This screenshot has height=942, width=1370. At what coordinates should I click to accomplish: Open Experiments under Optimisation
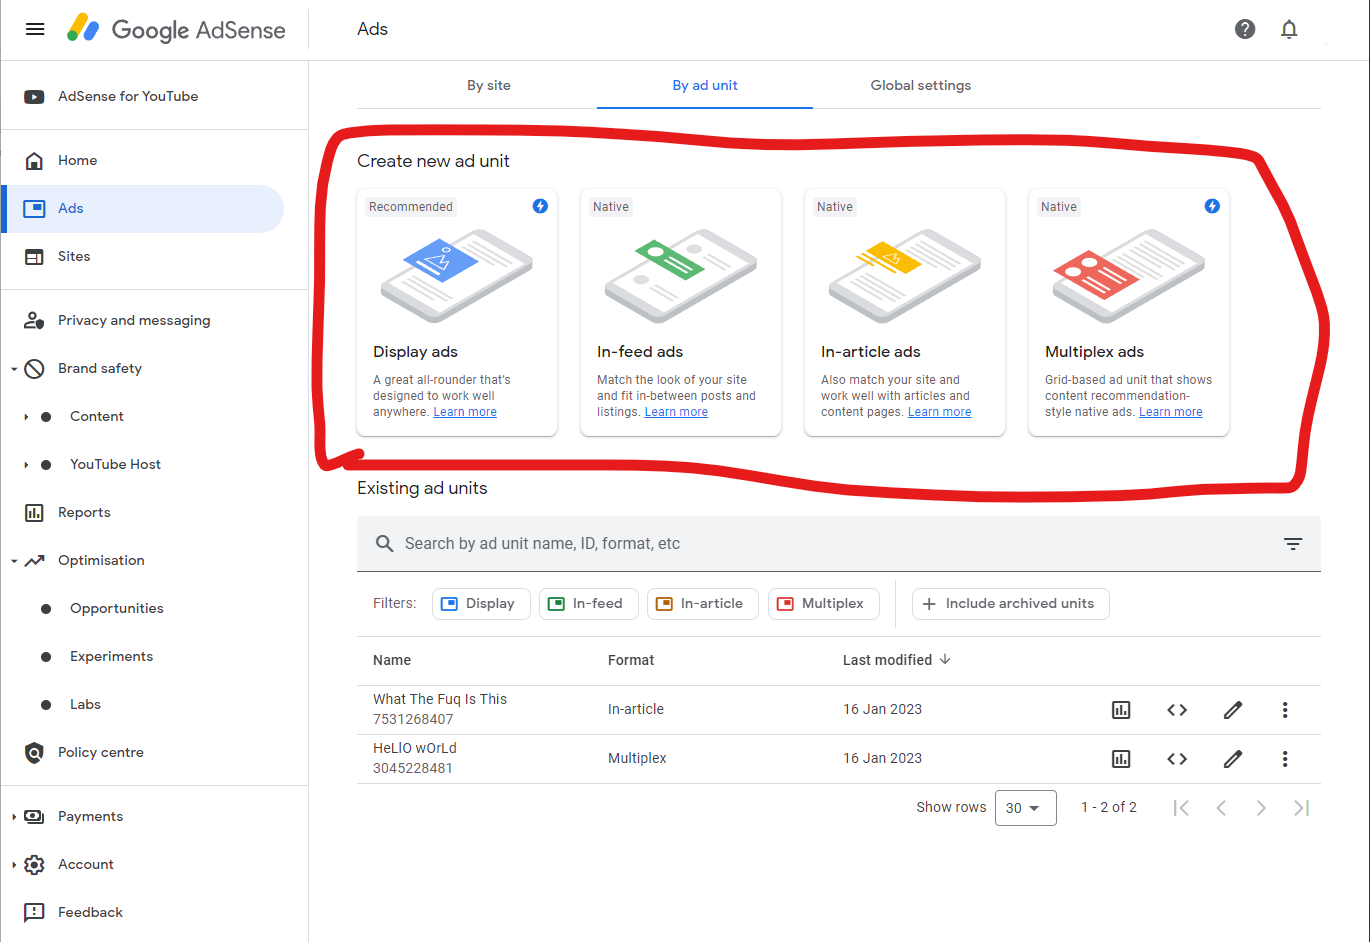click(x=111, y=656)
